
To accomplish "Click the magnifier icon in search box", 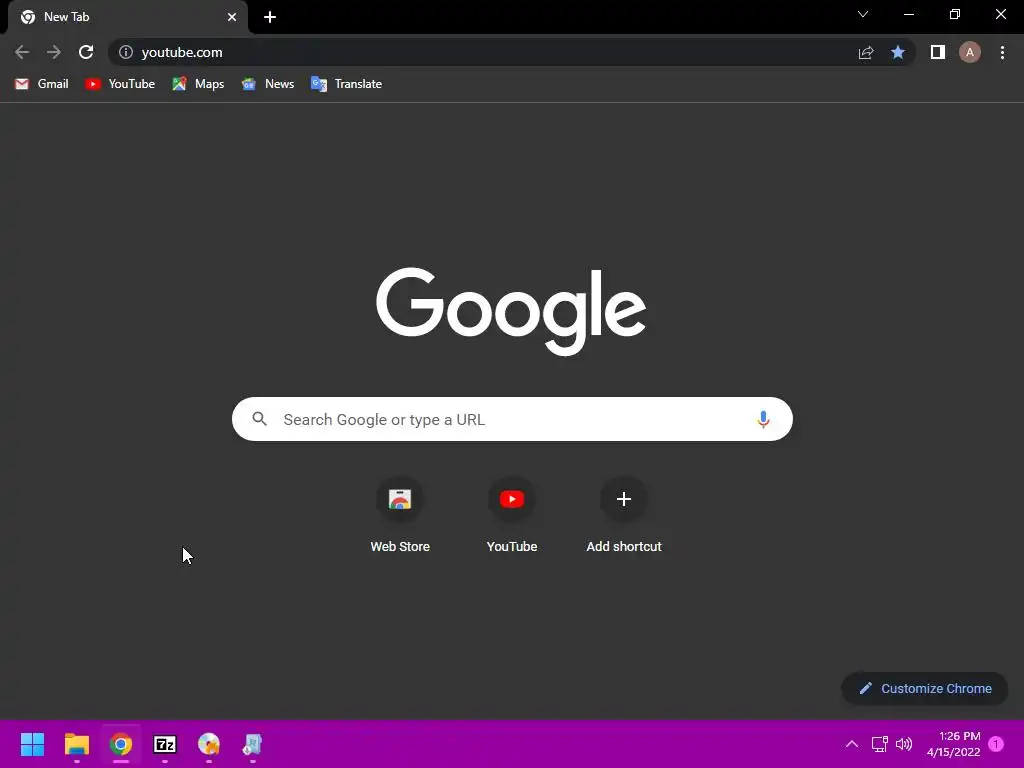I will click(259, 419).
